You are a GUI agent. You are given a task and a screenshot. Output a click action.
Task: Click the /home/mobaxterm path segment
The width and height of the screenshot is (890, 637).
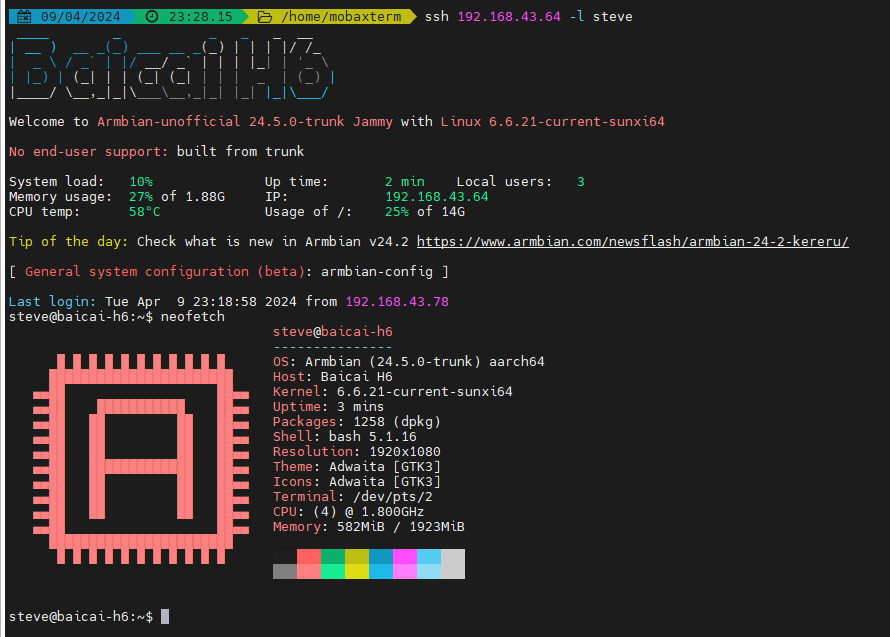[341, 17]
